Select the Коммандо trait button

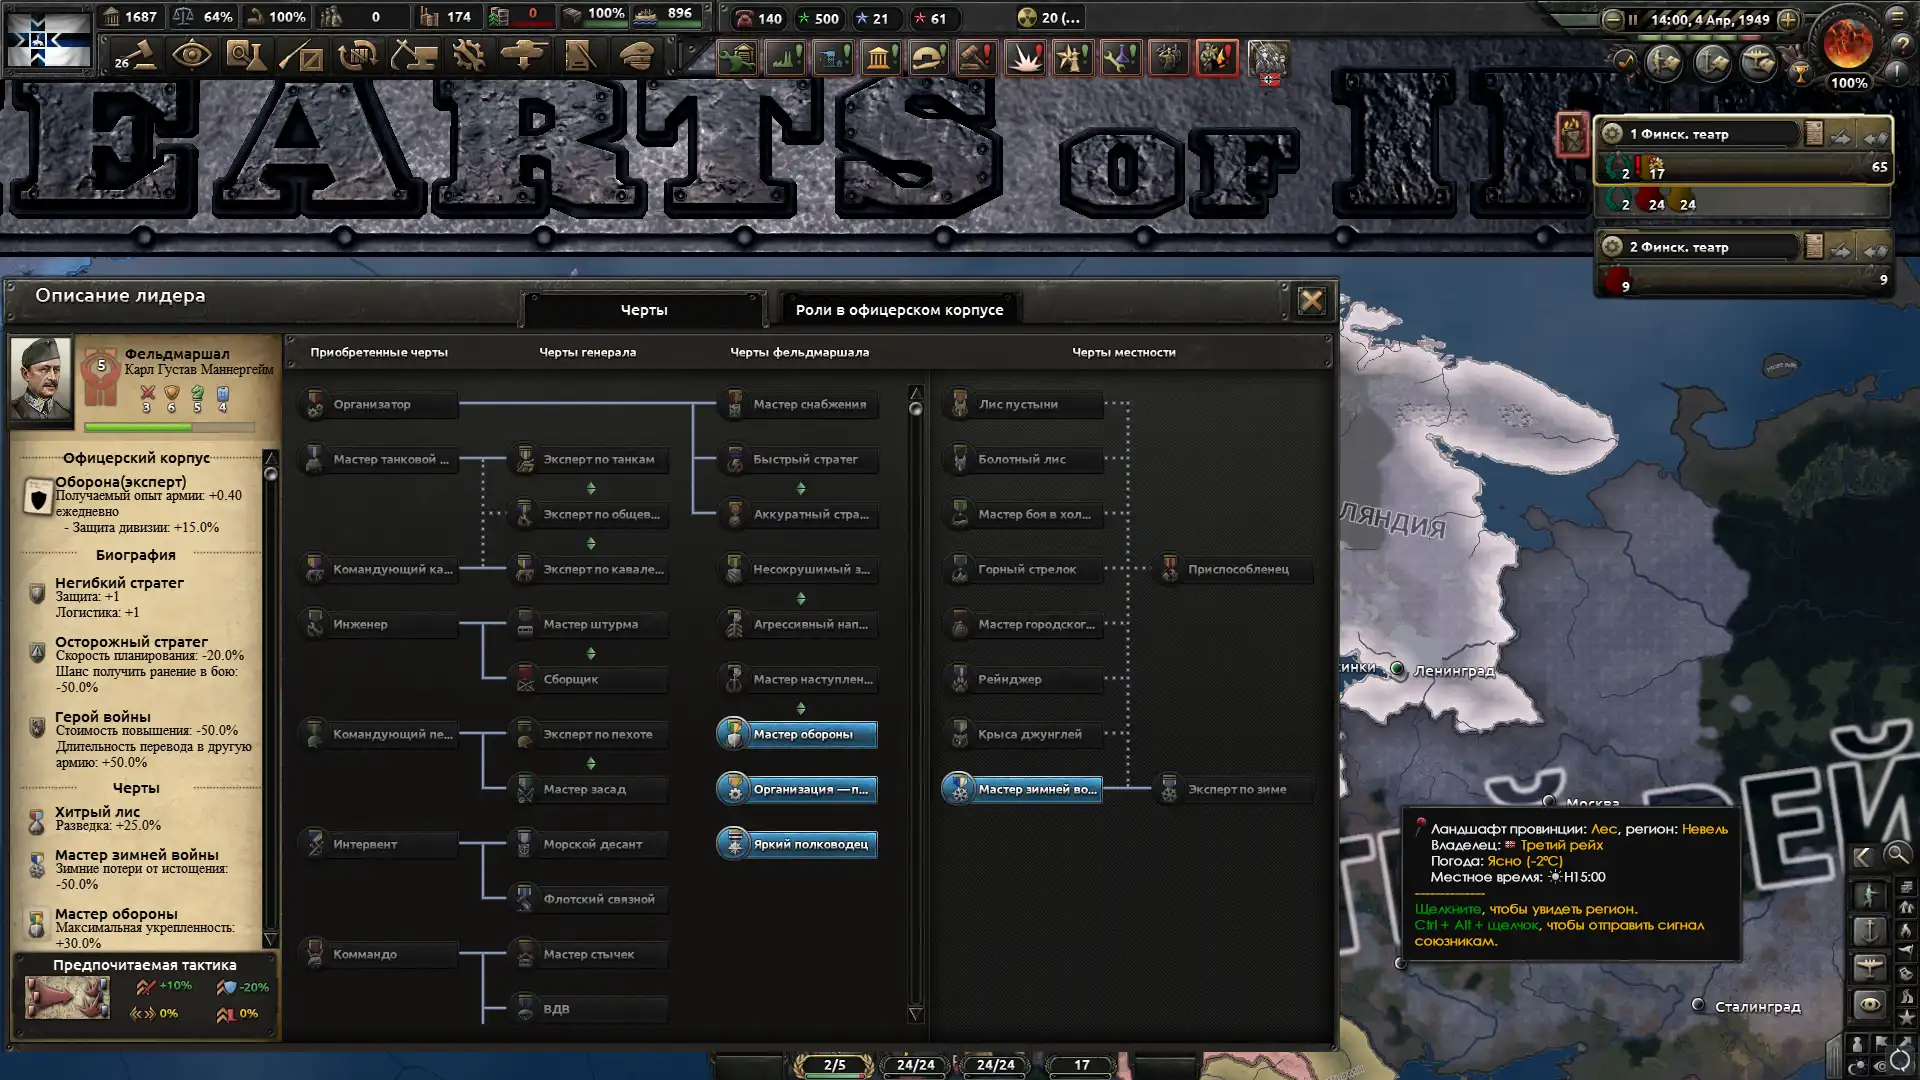379,954
